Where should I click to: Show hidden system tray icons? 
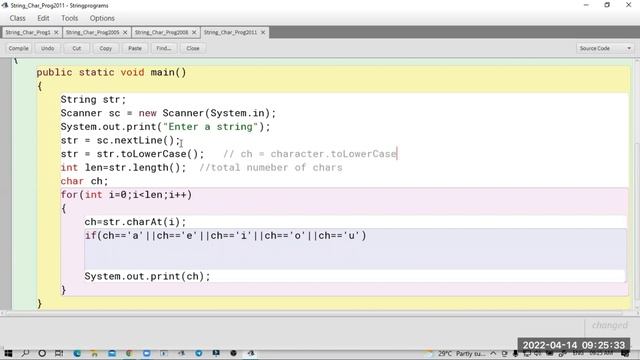(x=493, y=353)
